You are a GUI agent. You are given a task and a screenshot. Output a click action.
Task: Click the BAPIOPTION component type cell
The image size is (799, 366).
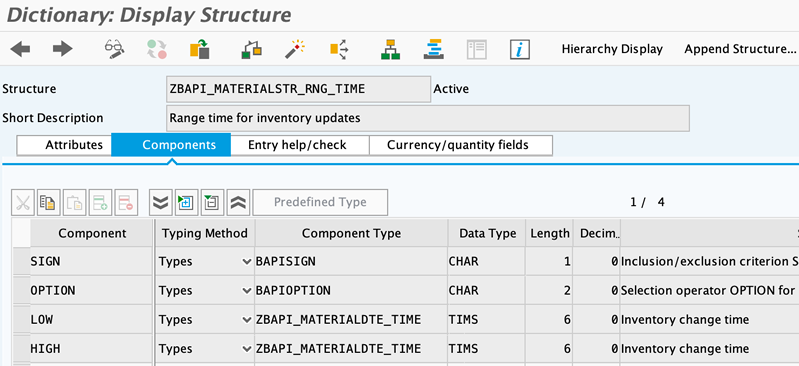coord(351,291)
